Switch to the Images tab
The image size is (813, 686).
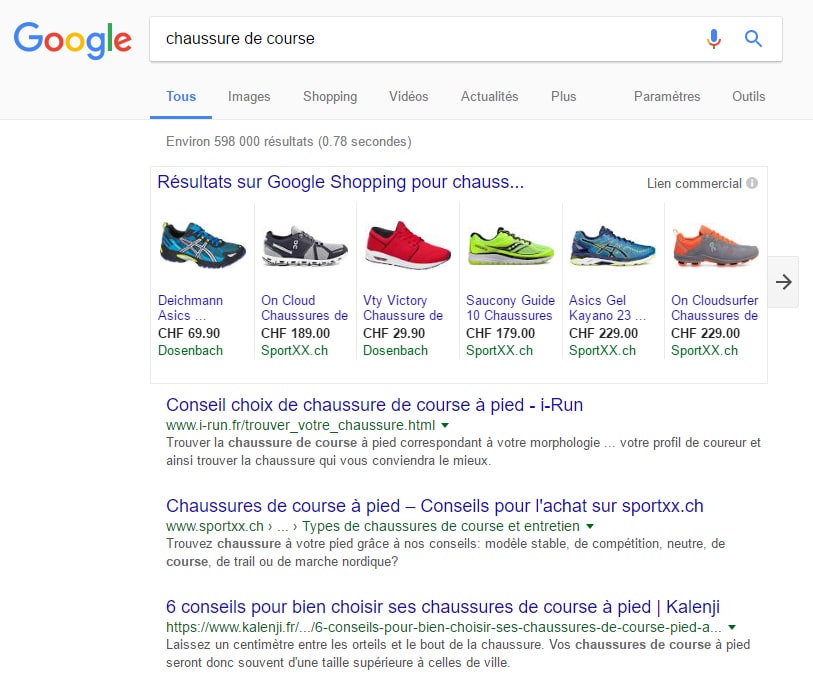click(249, 96)
